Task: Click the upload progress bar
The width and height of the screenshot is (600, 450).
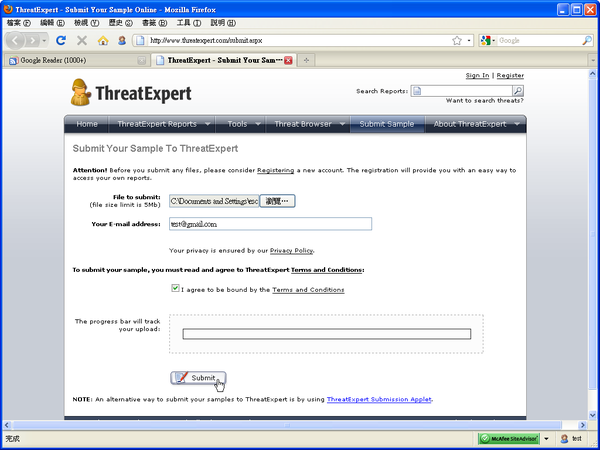Action: click(x=326, y=334)
